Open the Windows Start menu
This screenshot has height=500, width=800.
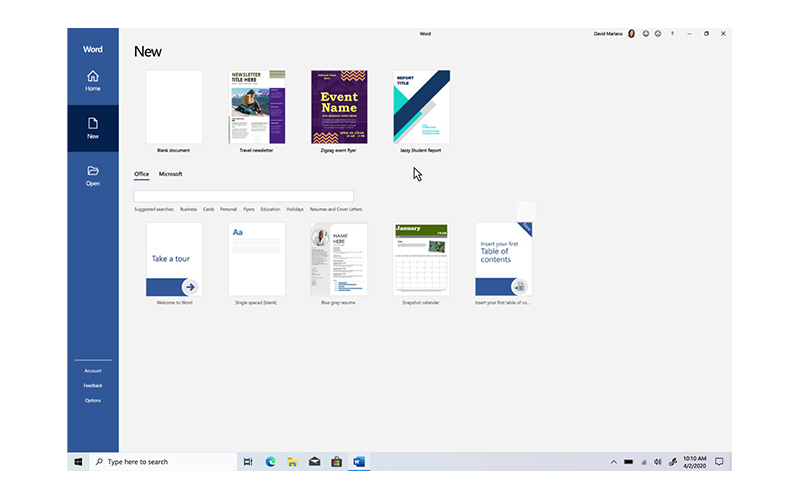pos(78,462)
